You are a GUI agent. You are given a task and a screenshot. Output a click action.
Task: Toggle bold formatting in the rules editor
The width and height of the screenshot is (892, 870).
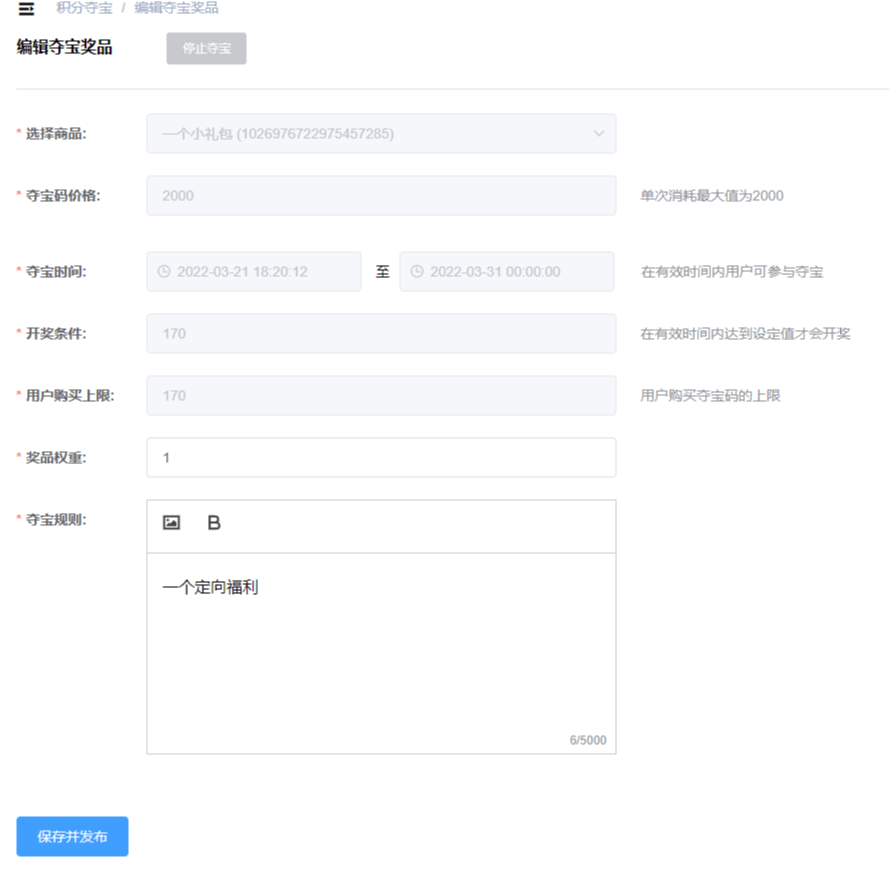(x=213, y=523)
